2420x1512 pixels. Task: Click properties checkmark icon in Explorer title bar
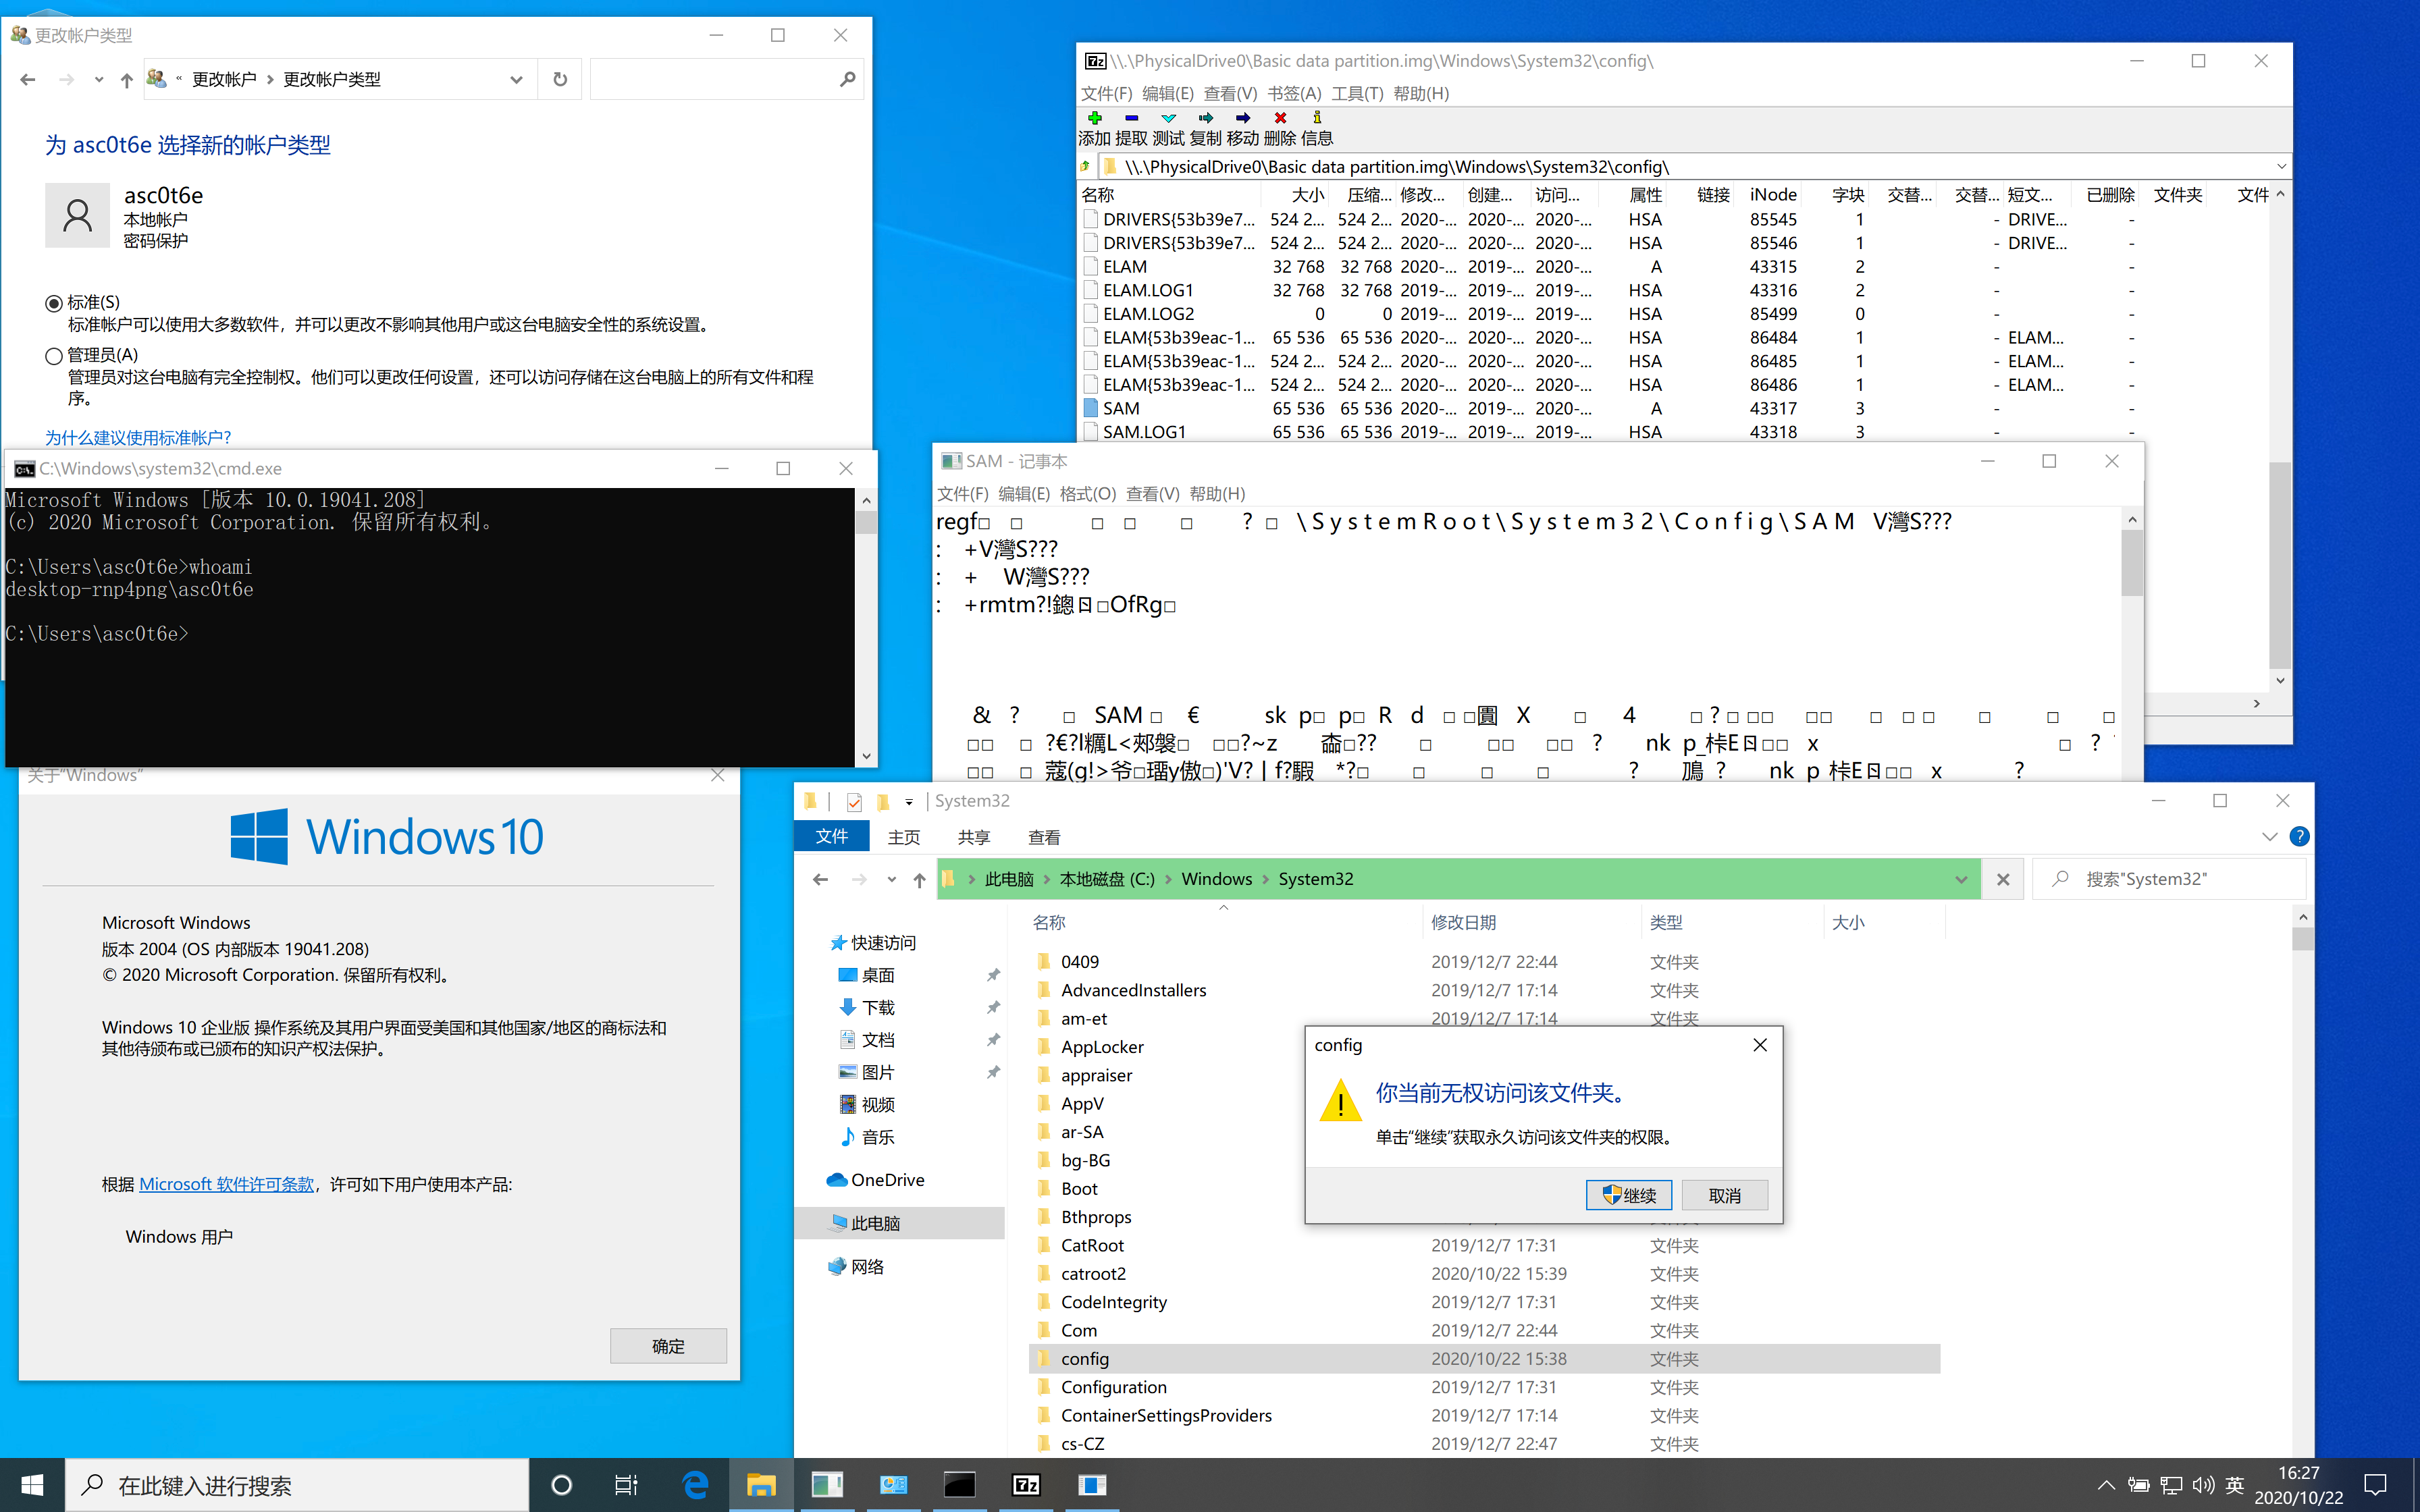tap(854, 801)
